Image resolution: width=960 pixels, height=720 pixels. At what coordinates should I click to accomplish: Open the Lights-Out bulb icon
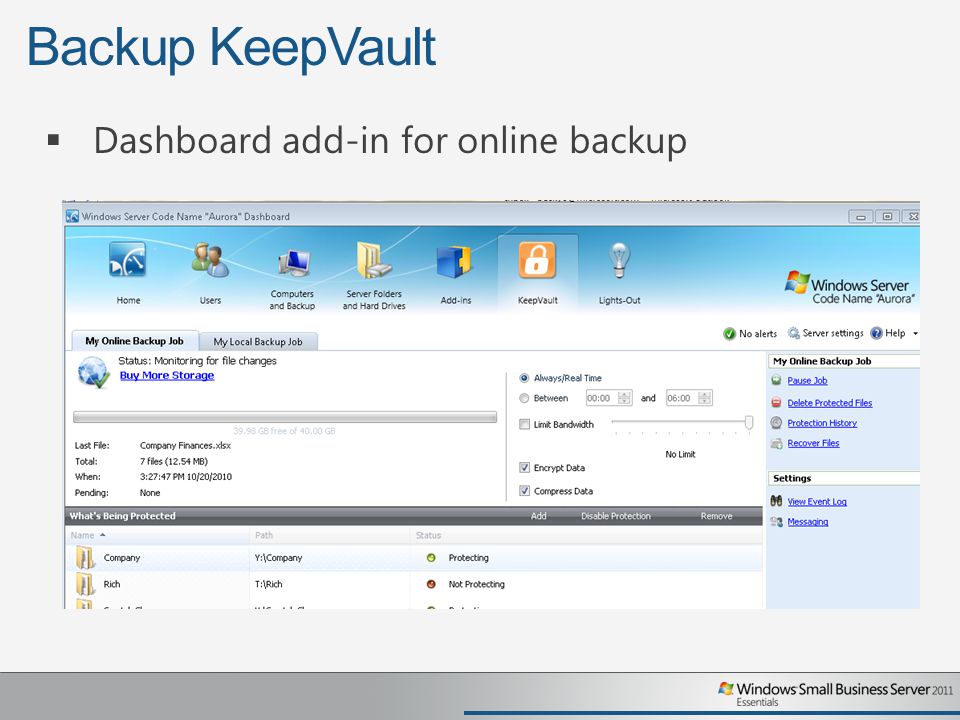coord(619,260)
